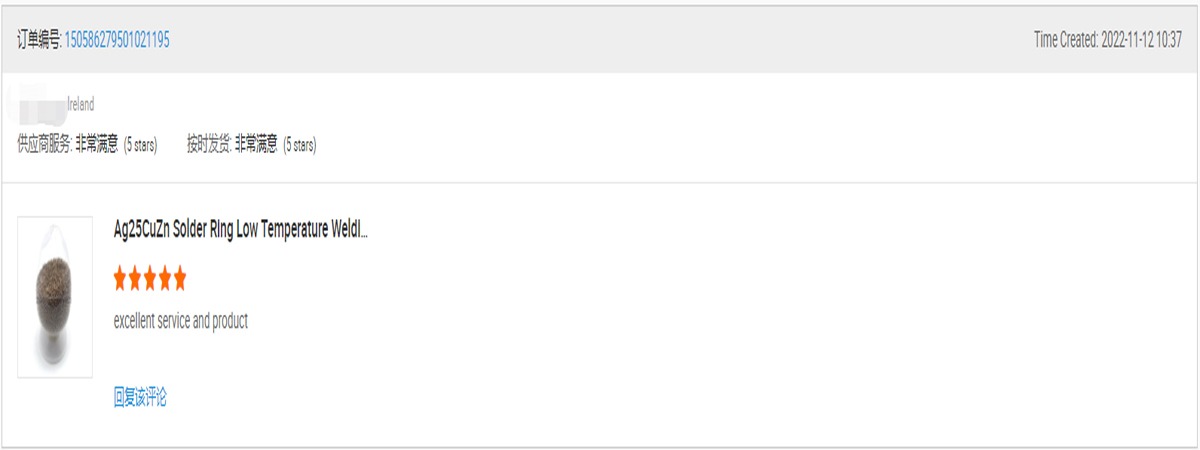Open the Ag25CuZn Solder Ring product title
Image resolution: width=1200 pixels, height=450 pixels.
click(x=241, y=230)
